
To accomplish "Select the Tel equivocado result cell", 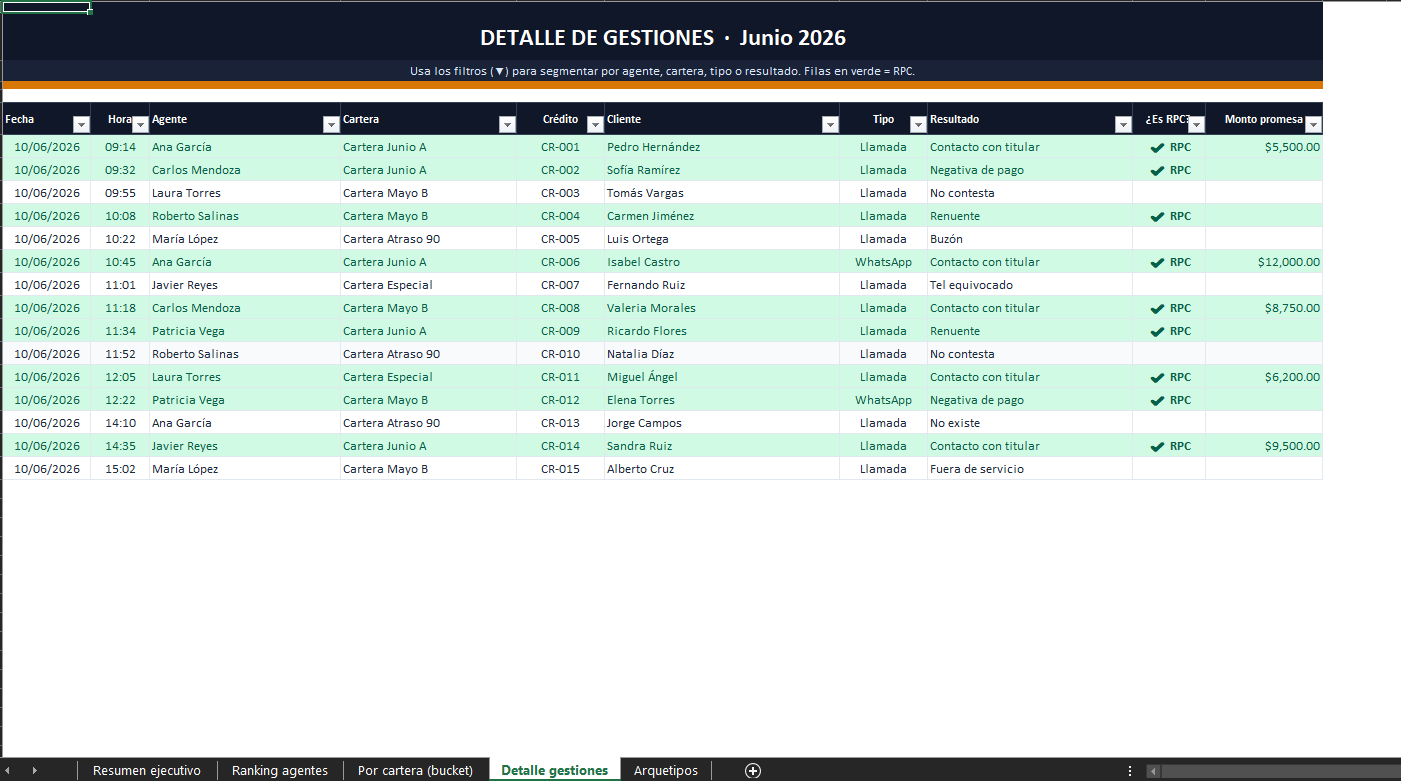I will [1030, 285].
